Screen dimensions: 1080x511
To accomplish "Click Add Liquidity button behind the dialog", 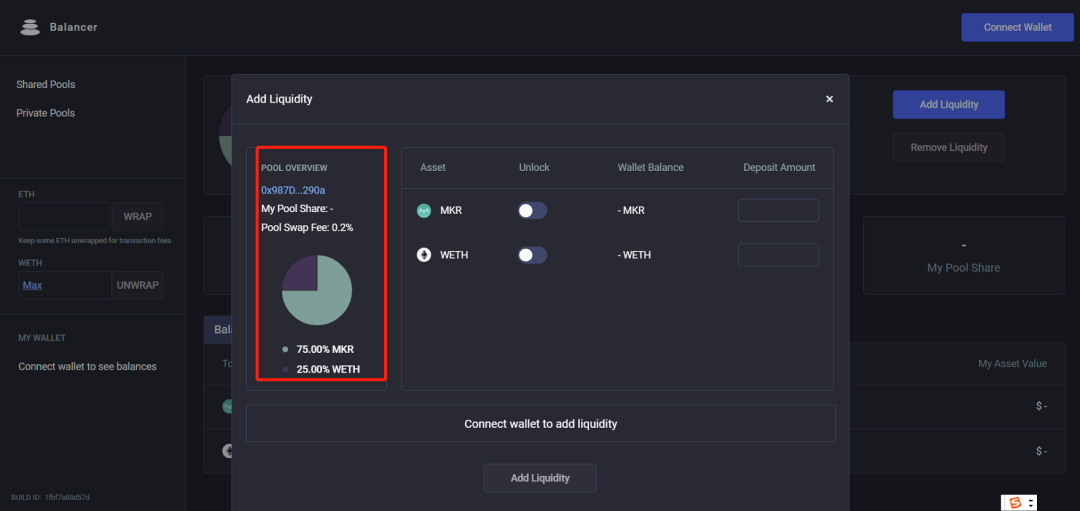I will [x=948, y=105].
